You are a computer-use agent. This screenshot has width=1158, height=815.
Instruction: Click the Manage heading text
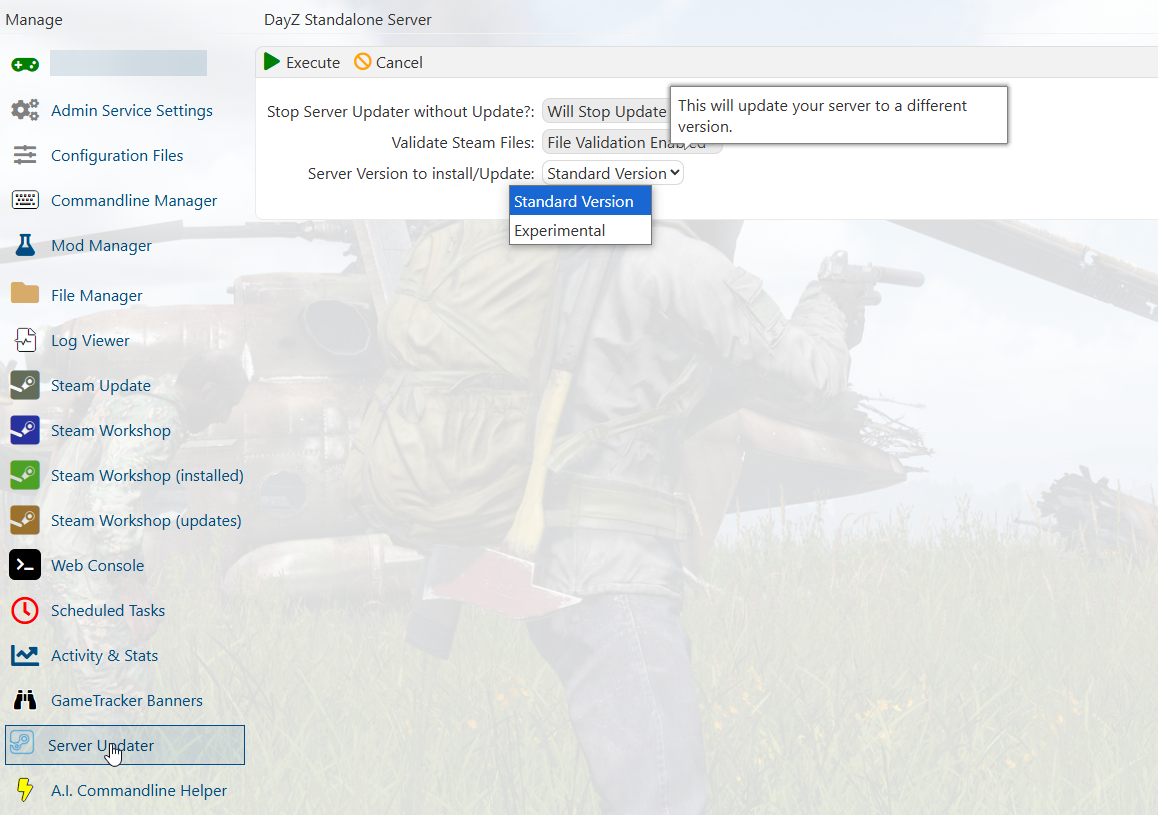34,20
